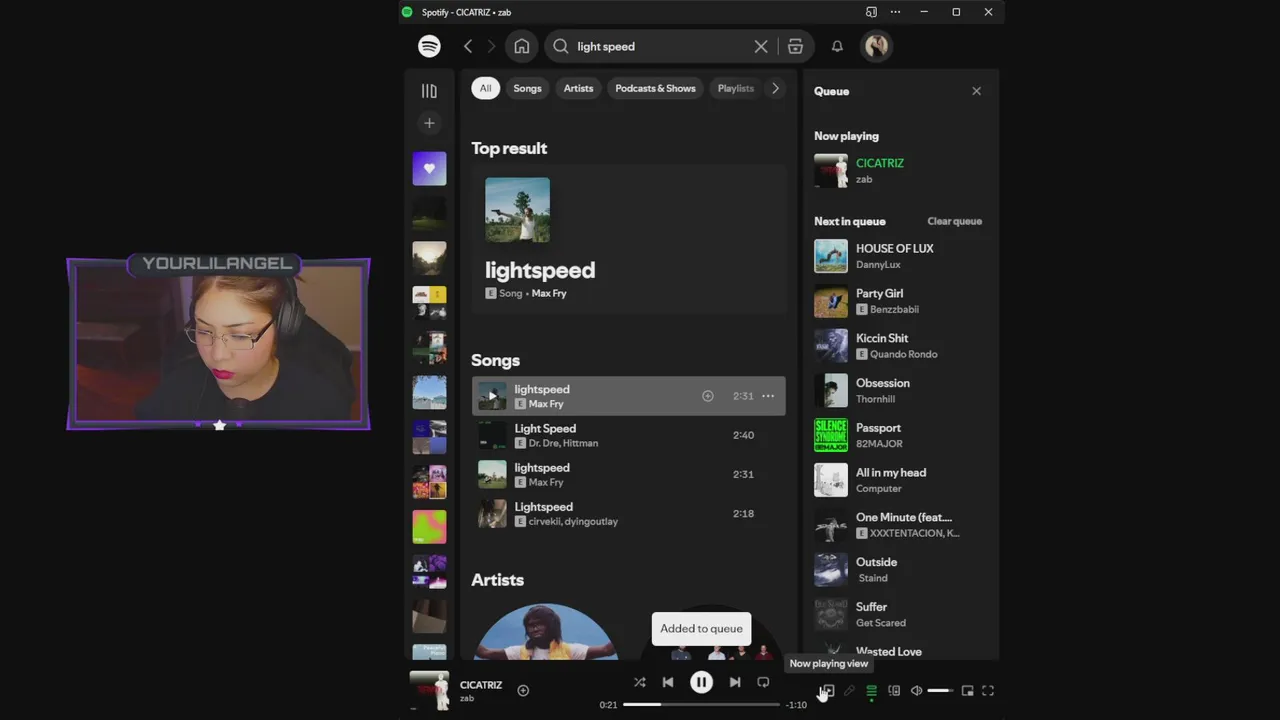Create a playlist with the plus icon
The height and width of the screenshot is (720, 1280).
(x=429, y=123)
